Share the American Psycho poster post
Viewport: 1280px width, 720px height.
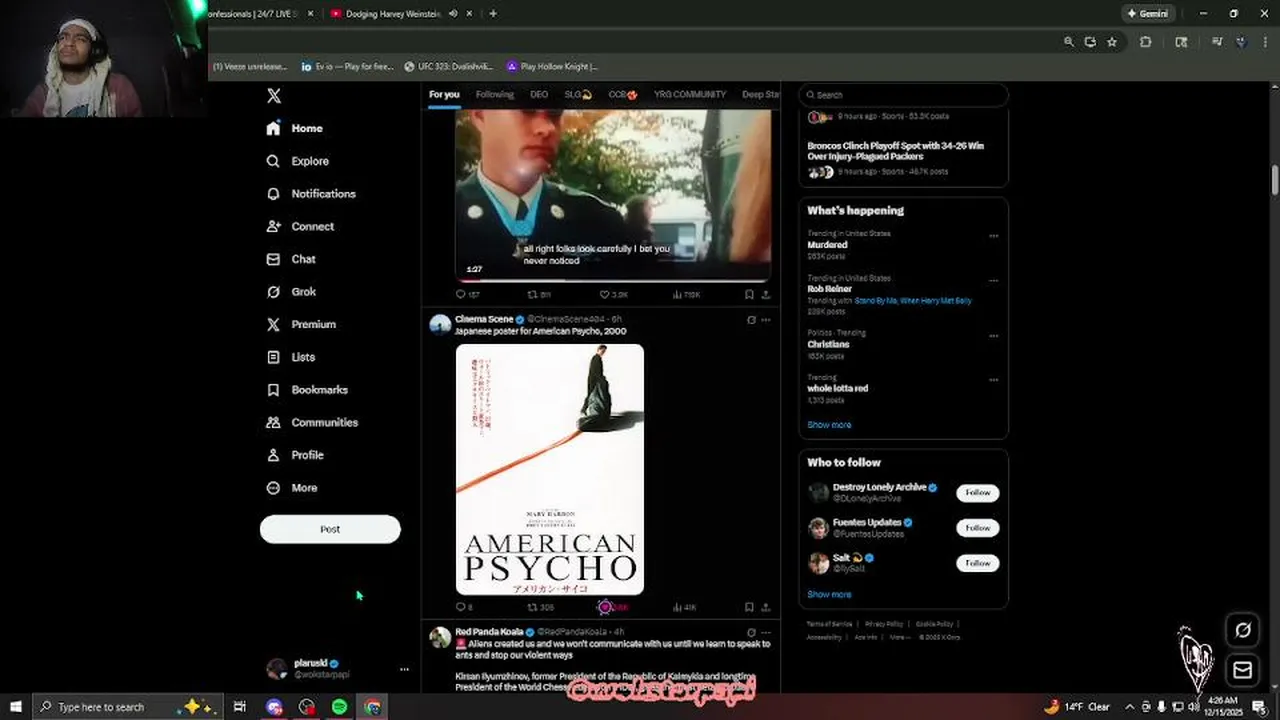[766, 607]
